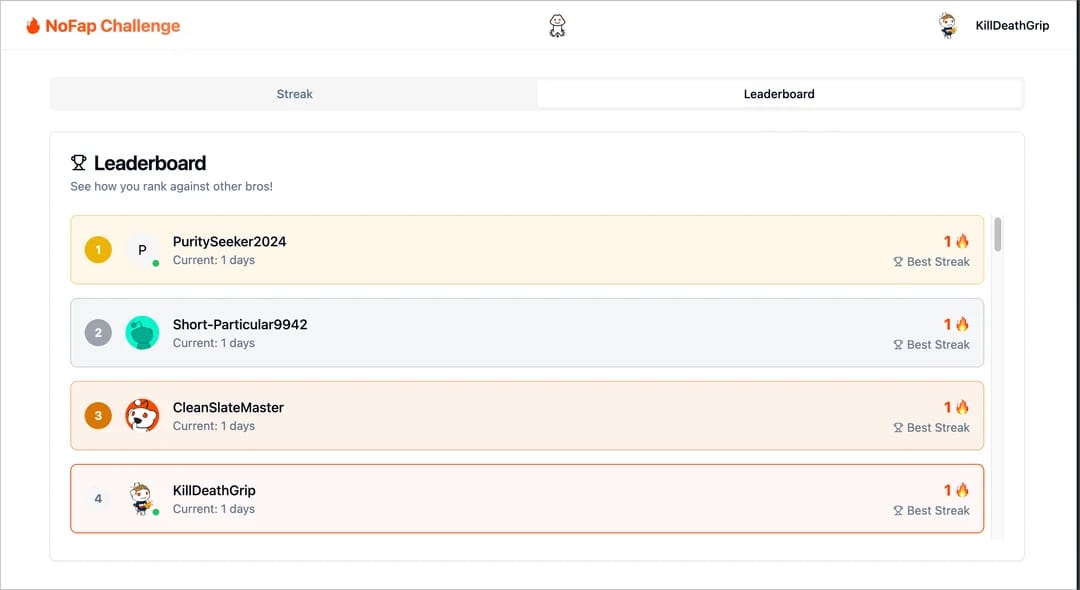Screen dimensions: 1080x590
Task: Open KillDeathGrip profile avatar in header
Action: [x=948, y=25]
